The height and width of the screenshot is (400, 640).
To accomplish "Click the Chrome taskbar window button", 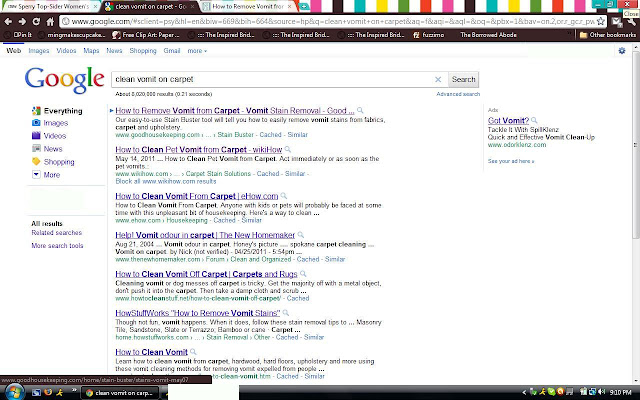I will (120, 393).
